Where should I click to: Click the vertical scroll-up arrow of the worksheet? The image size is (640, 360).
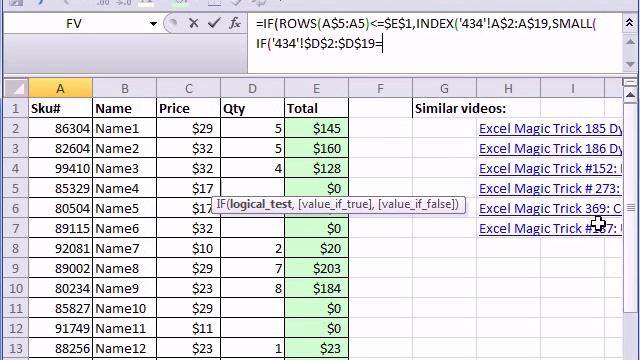(x=630, y=95)
